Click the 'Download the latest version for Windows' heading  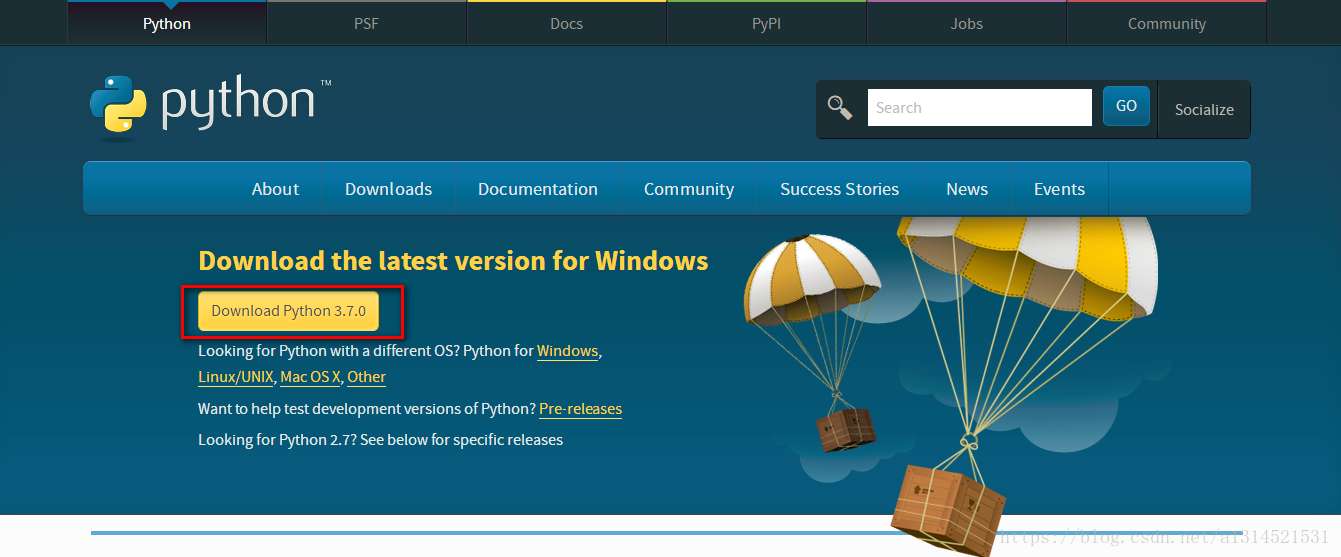[453, 261]
